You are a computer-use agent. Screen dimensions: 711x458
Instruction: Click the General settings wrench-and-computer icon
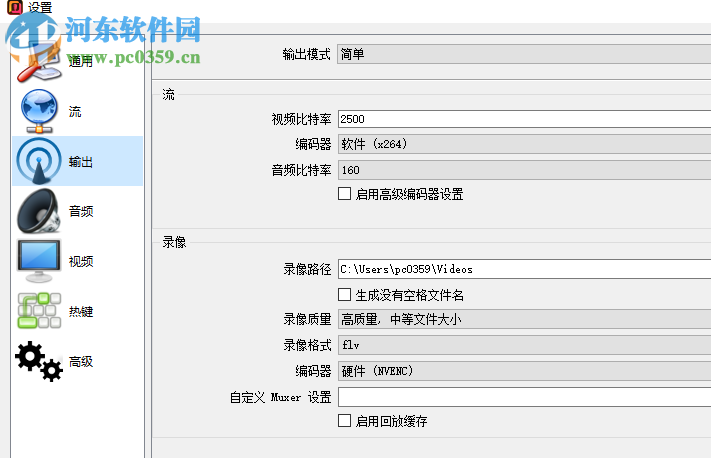click(39, 61)
